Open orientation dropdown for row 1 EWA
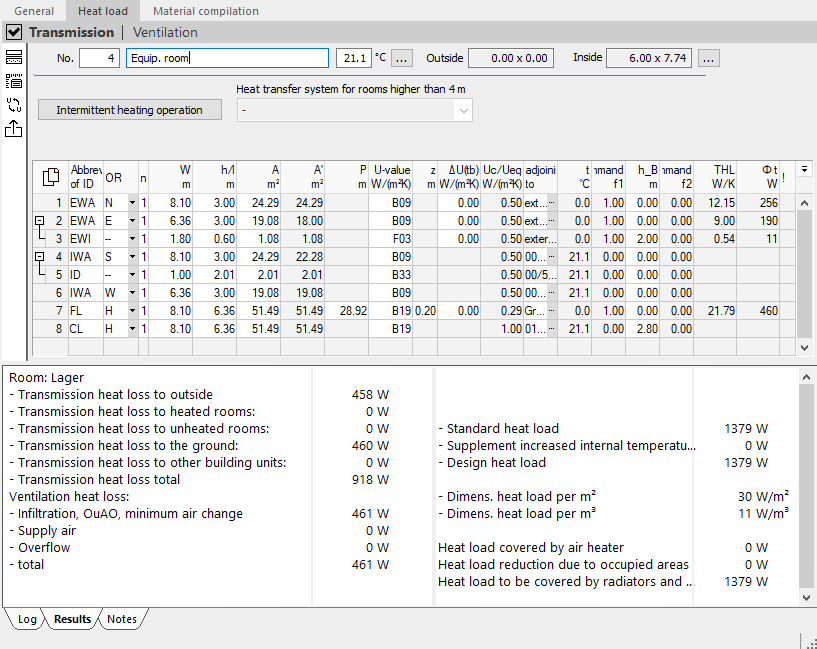817x649 pixels. pyautogui.click(x=132, y=203)
